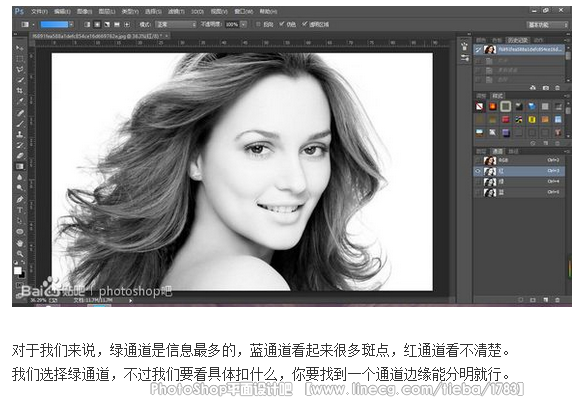
Task: Delete current state in History panel
Action: 558,88
